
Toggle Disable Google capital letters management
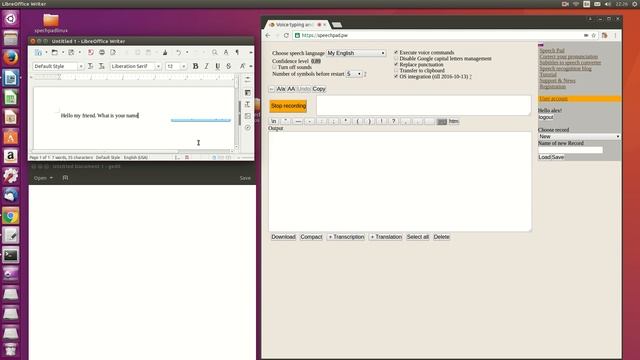pyautogui.click(x=396, y=58)
